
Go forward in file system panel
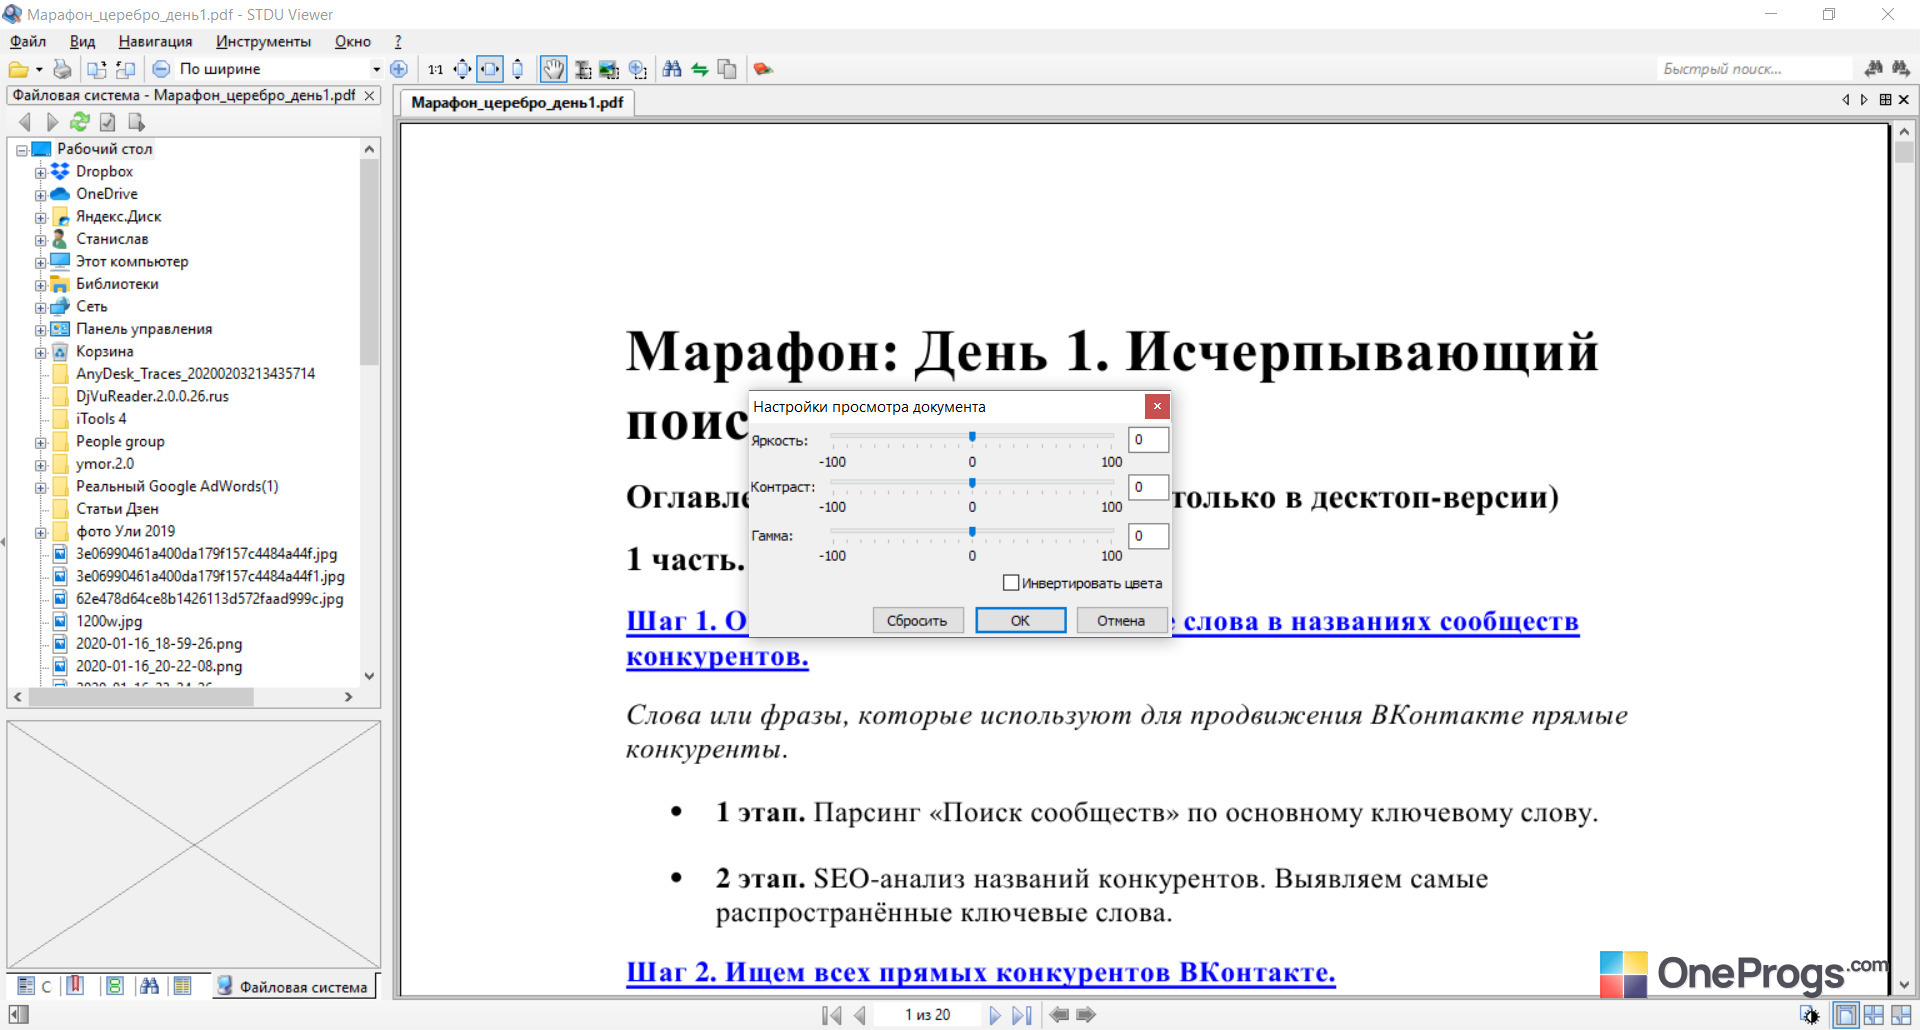tap(52, 122)
